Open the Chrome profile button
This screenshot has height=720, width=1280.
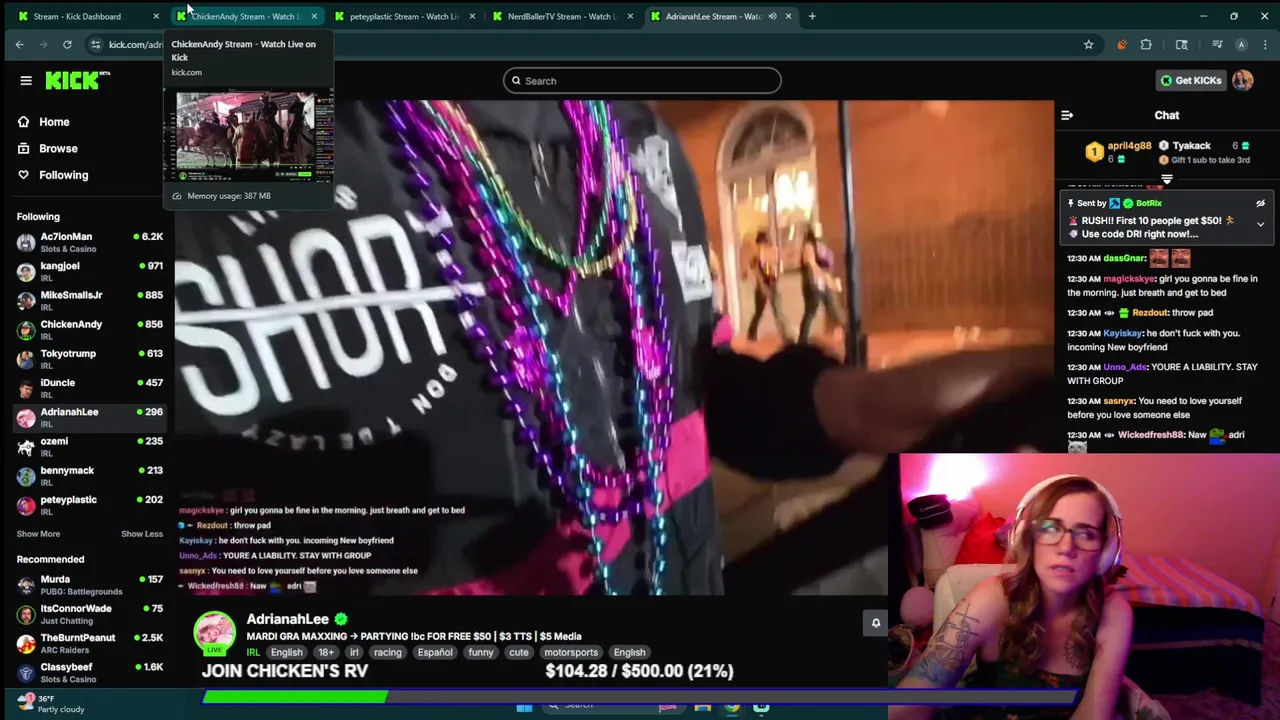click(x=1241, y=44)
